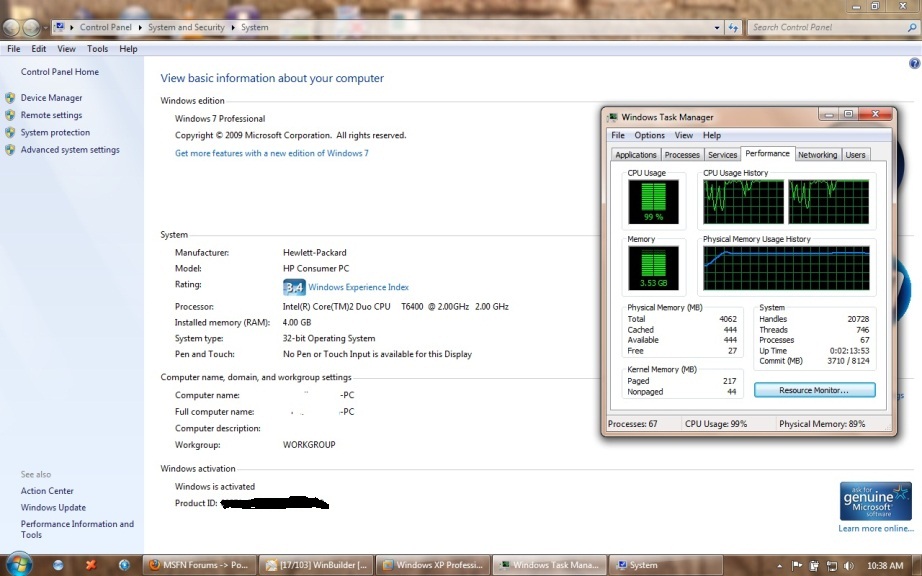Open the address bar history dropdown
The width and height of the screenshot is (922, 576).
(717, 27)
